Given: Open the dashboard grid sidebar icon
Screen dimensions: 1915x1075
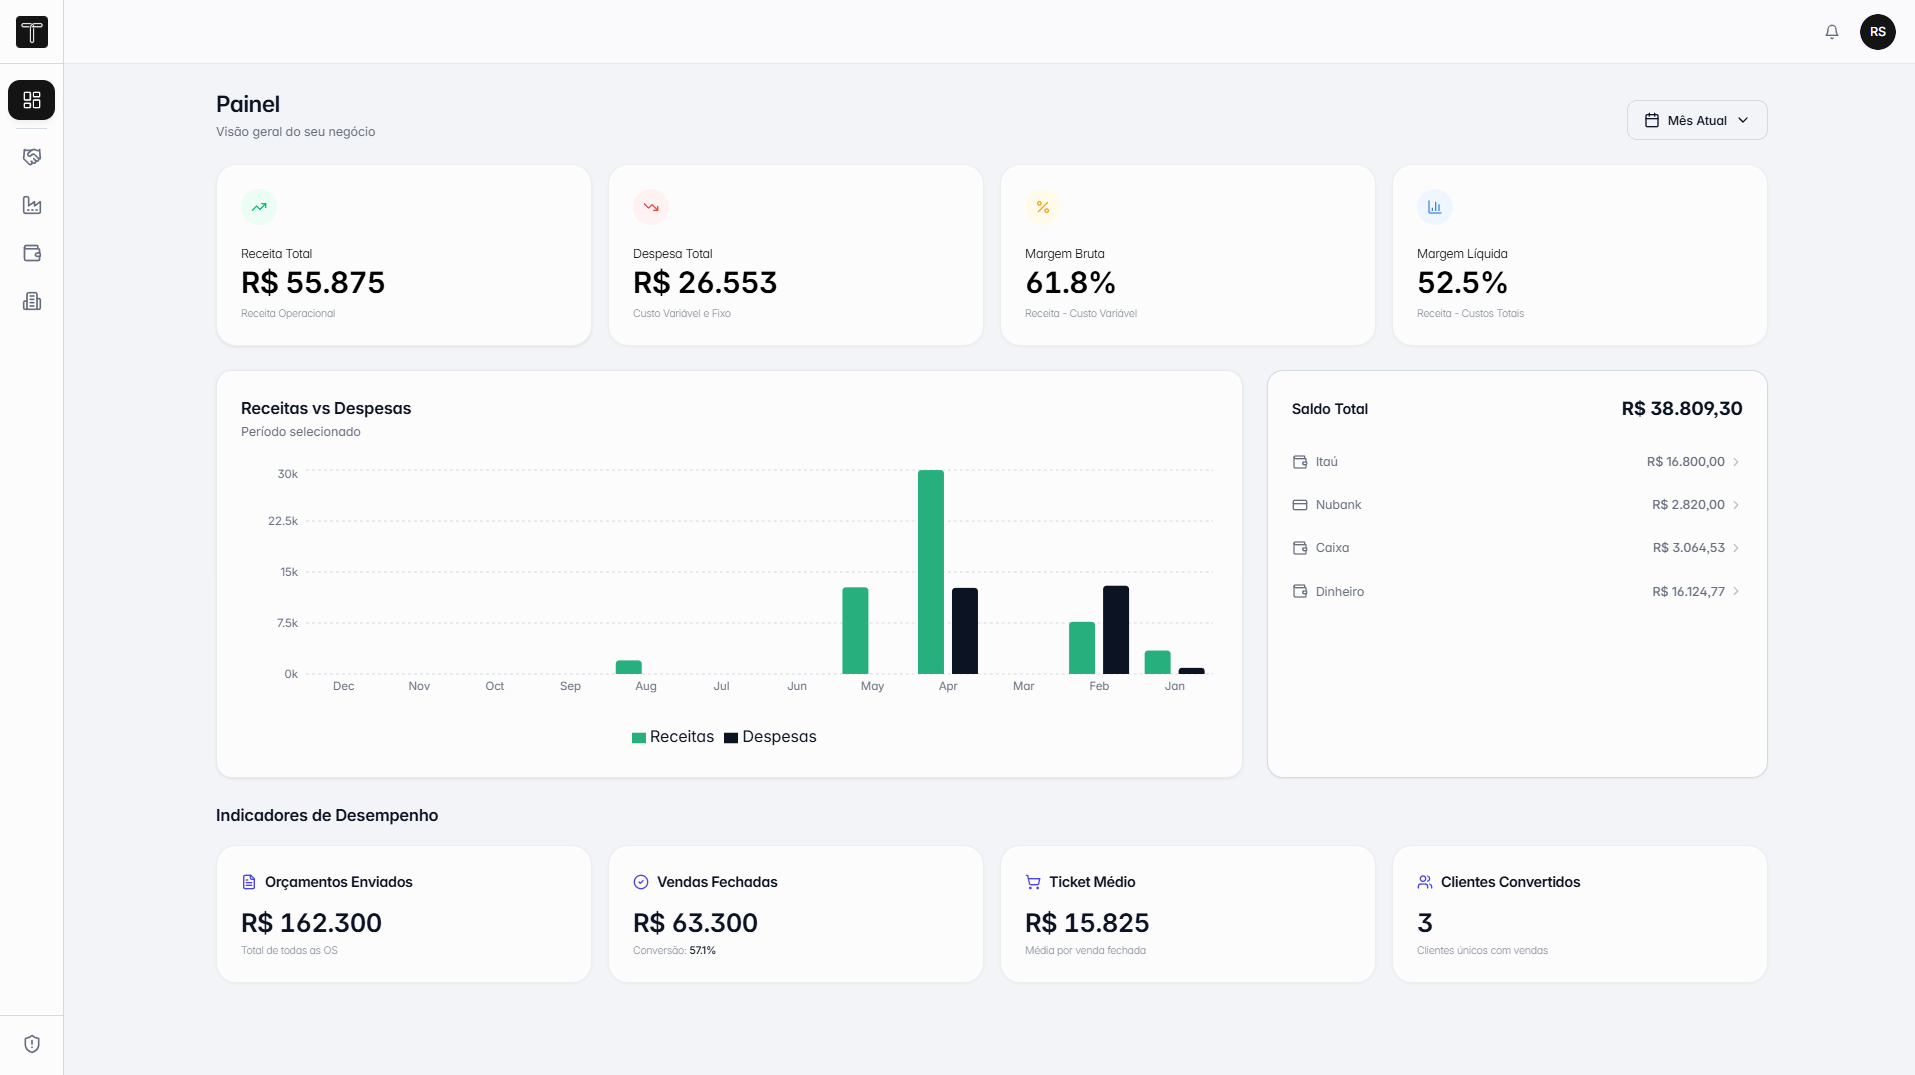Looking at the screenshot, I should pos(32,100).
